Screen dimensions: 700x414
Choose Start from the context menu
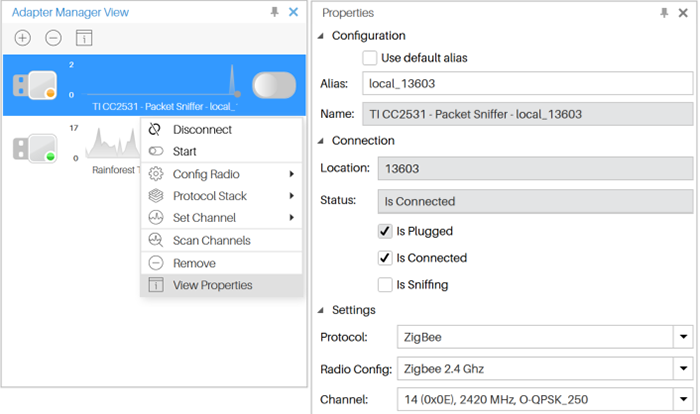221,151
